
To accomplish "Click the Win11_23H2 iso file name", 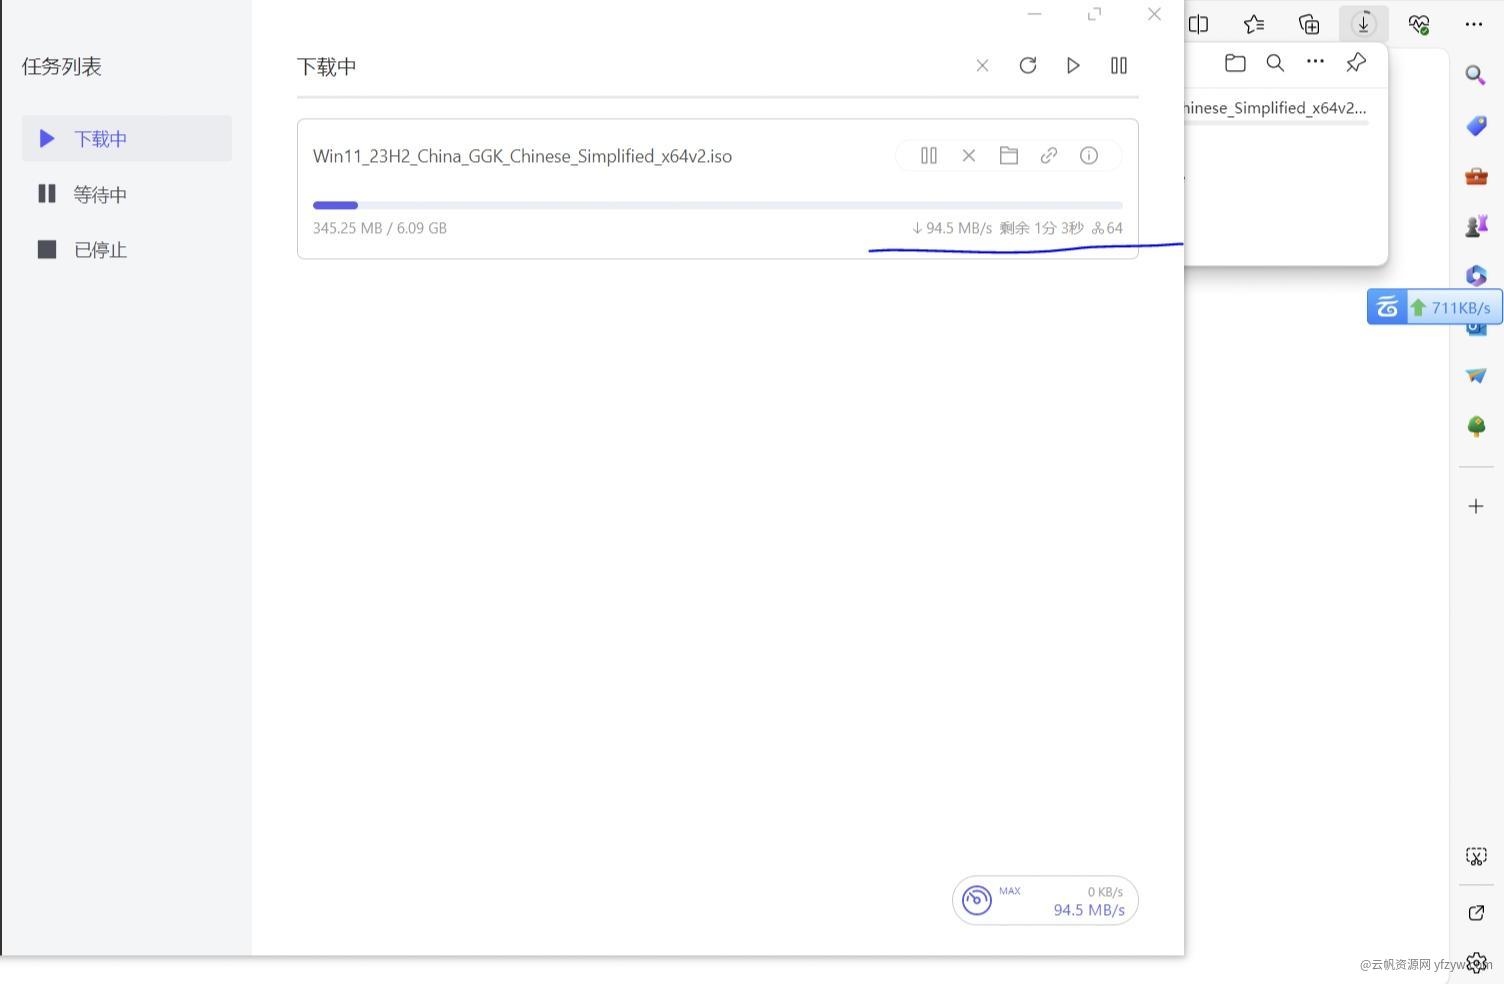I will click(x=522, y=156).
